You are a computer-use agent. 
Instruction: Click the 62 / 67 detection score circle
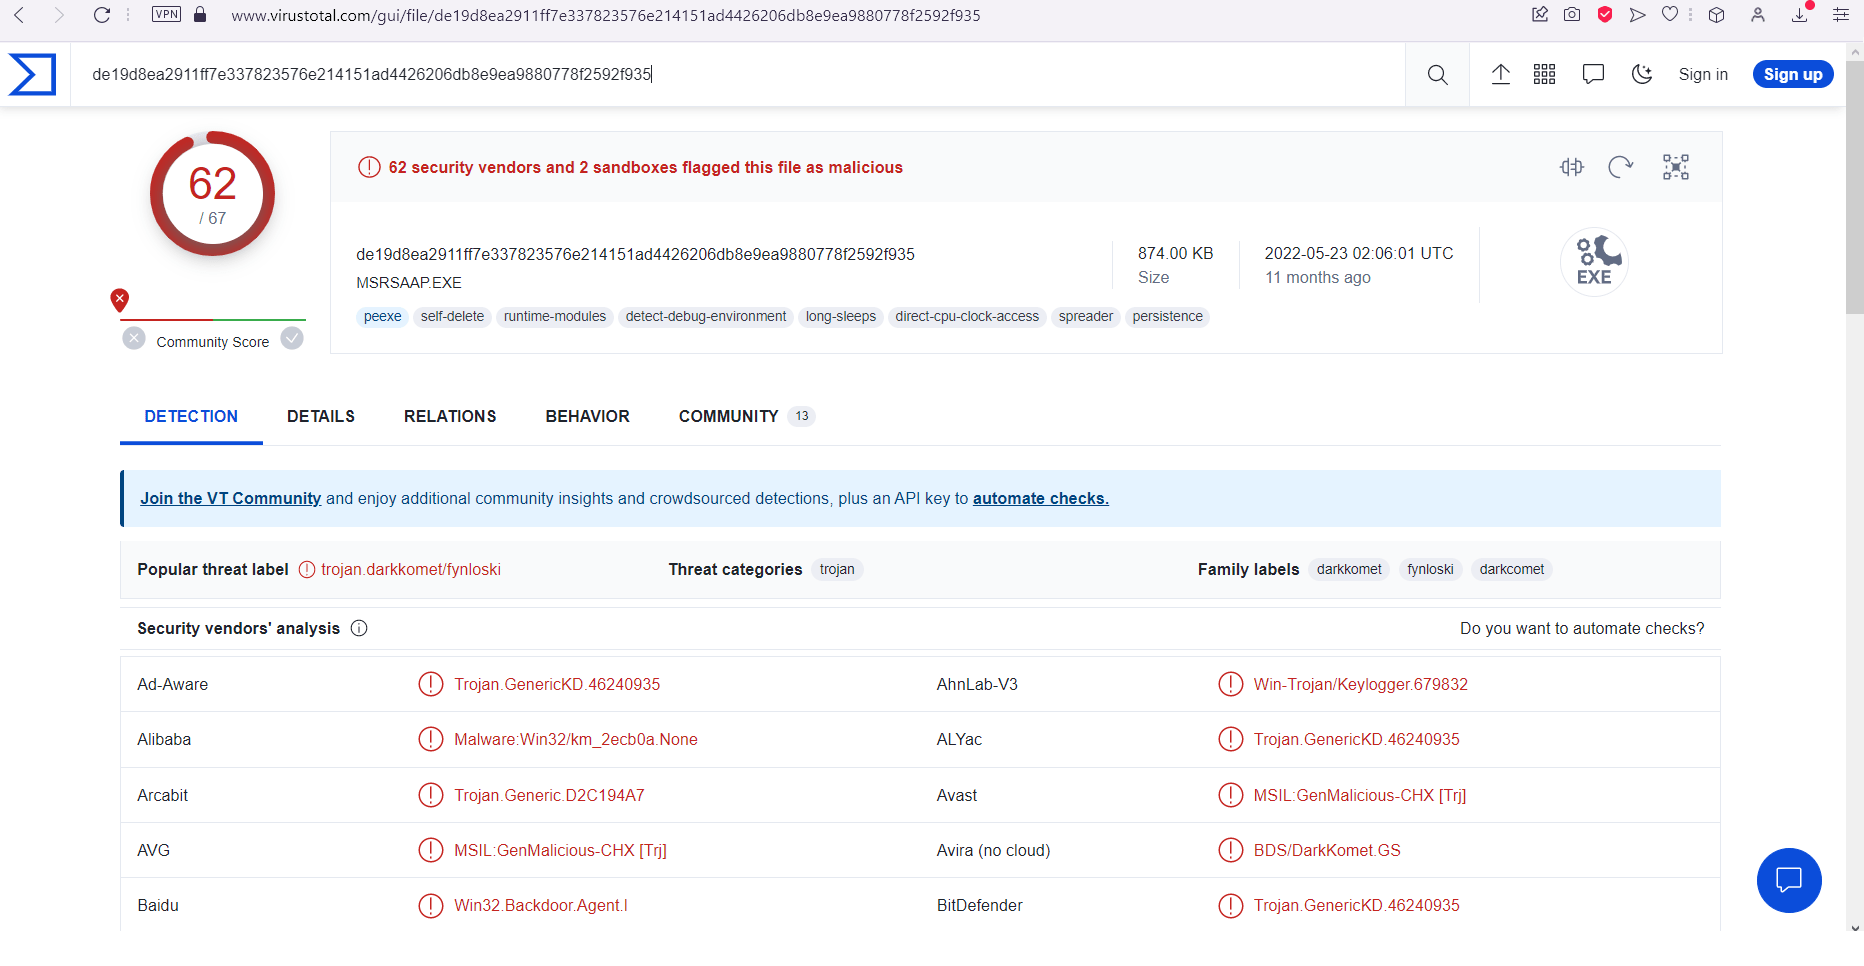pos(212,194)
